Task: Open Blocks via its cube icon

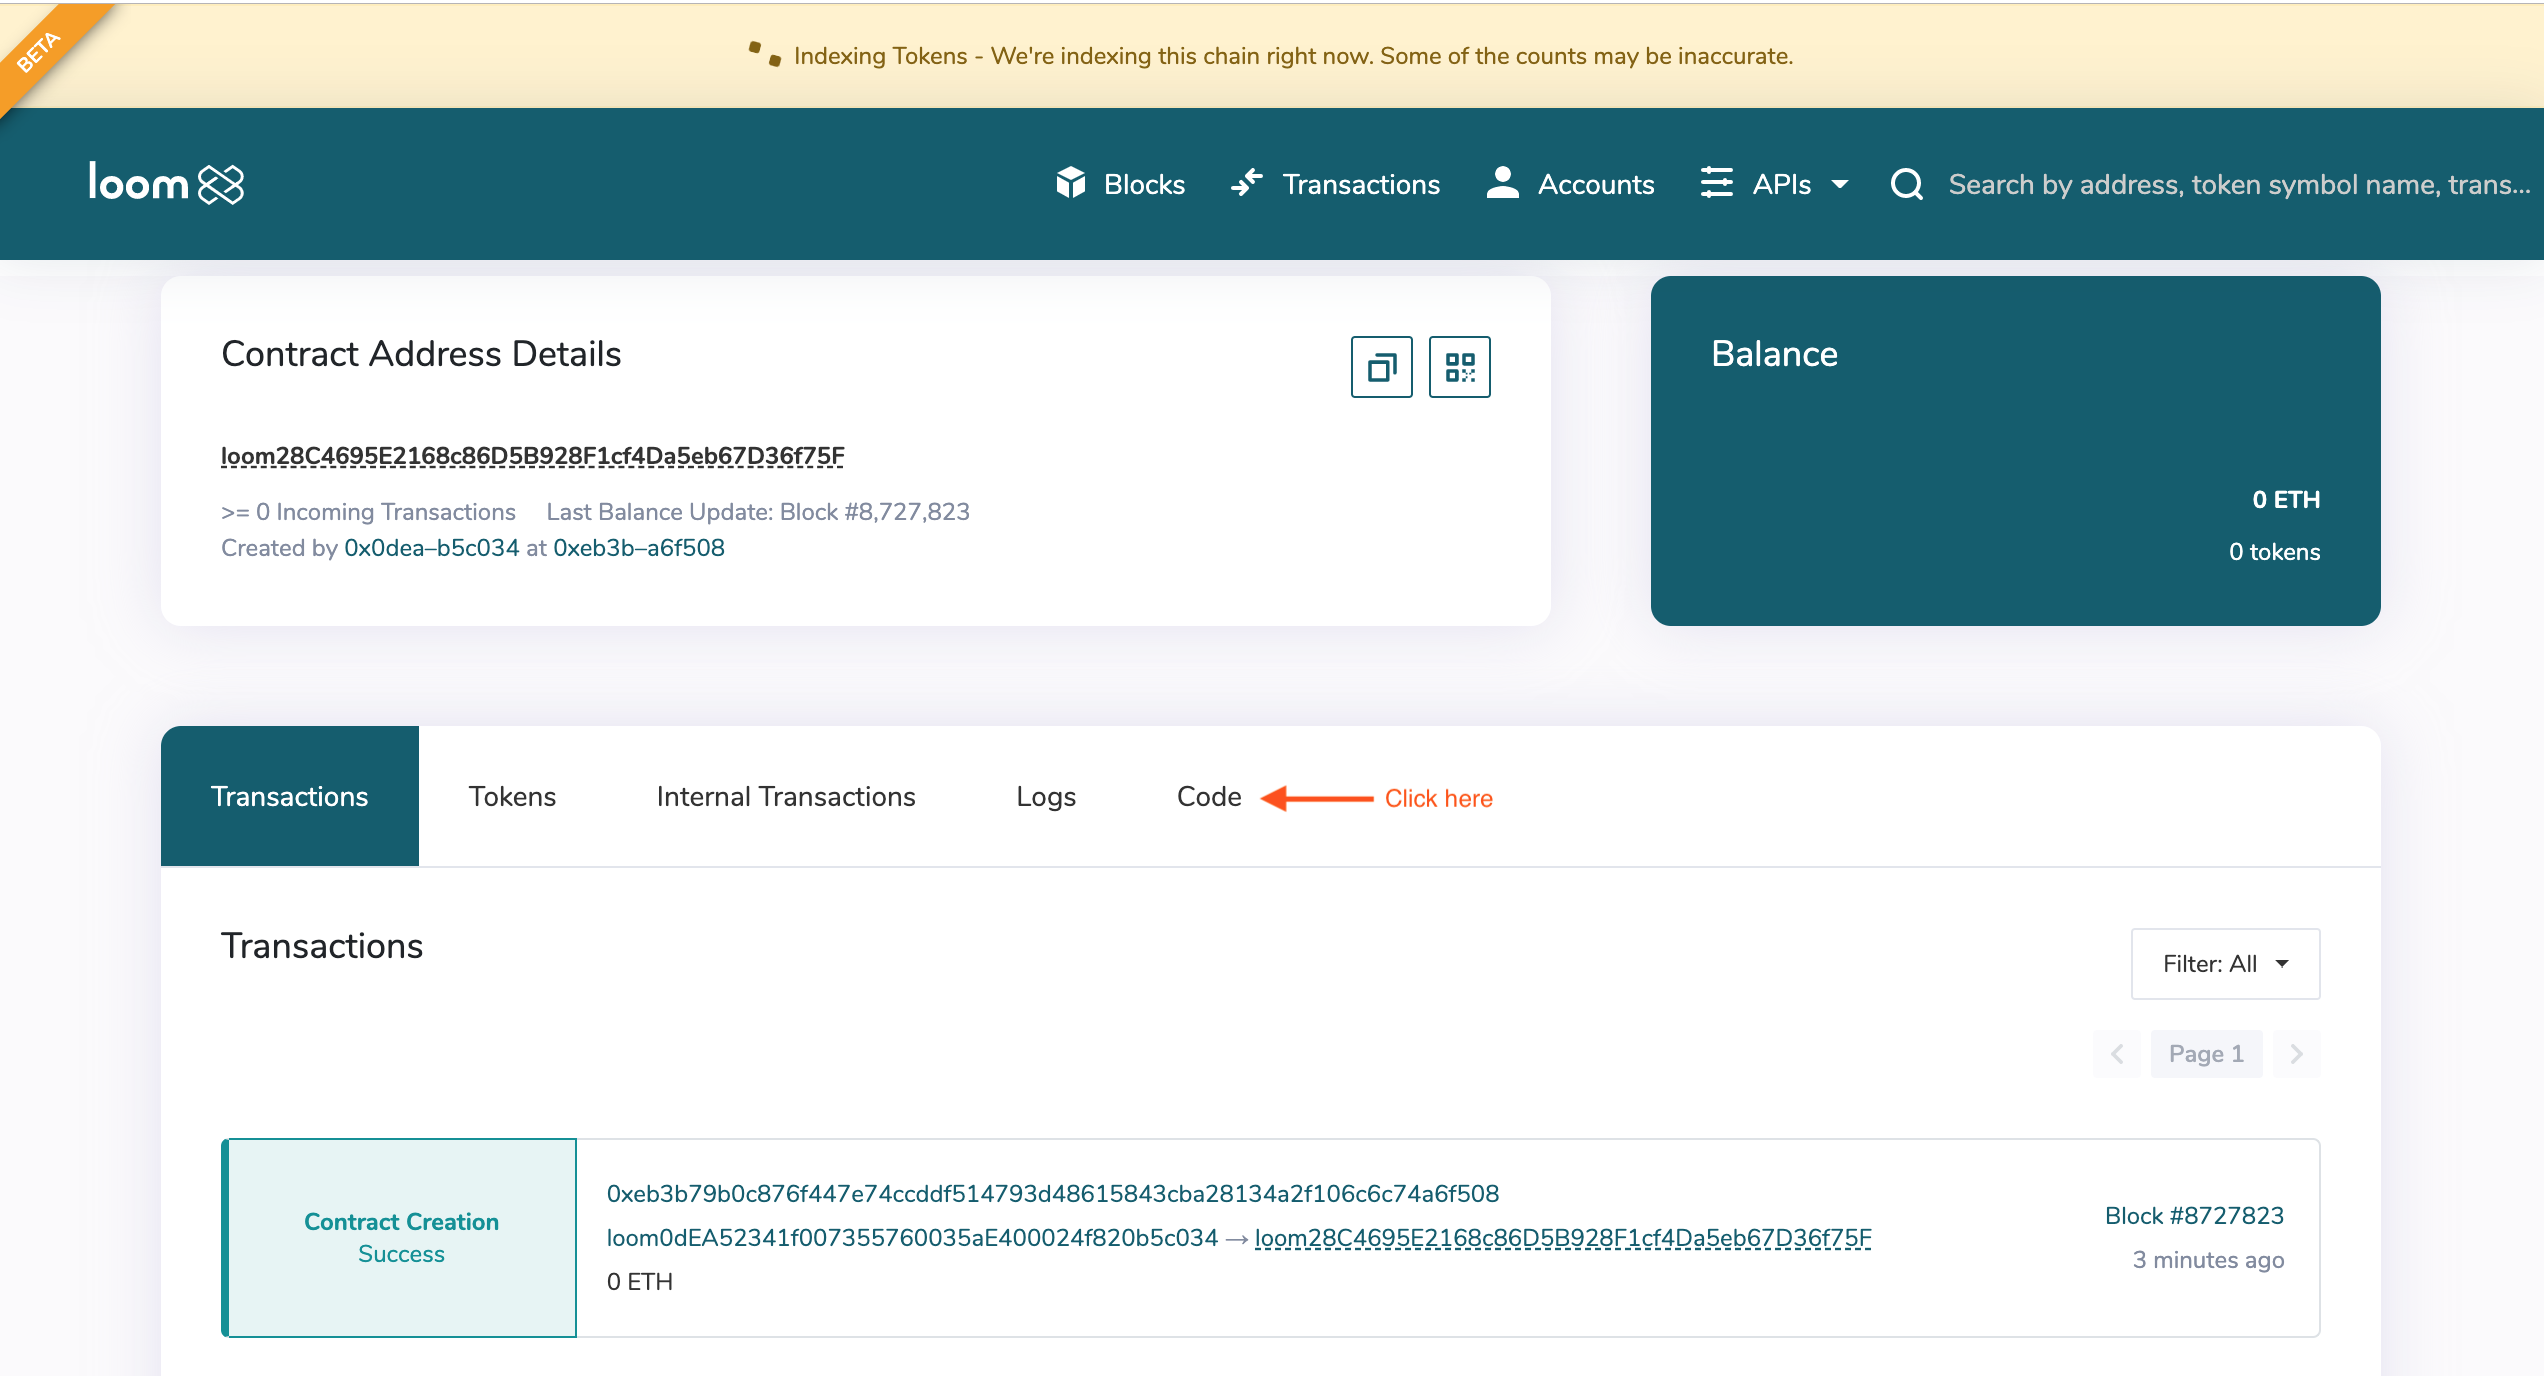Action: pos(1071,183)
